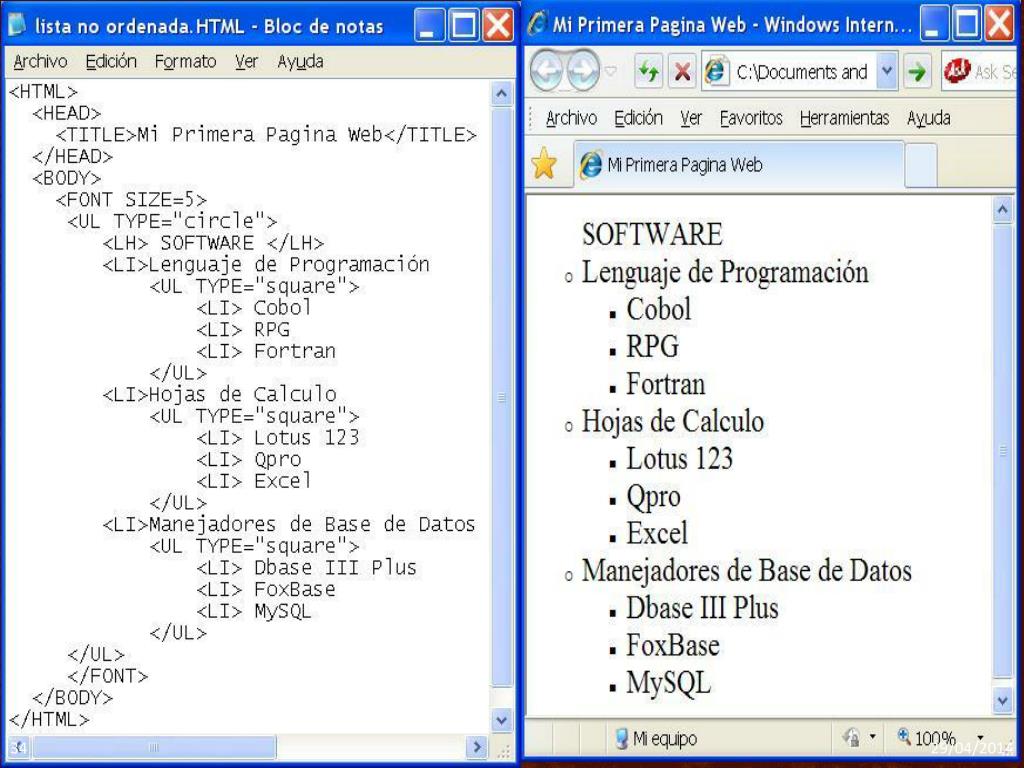
Task: Click the Forward arrow in Internet Explorer
Action: pos(583,70)
